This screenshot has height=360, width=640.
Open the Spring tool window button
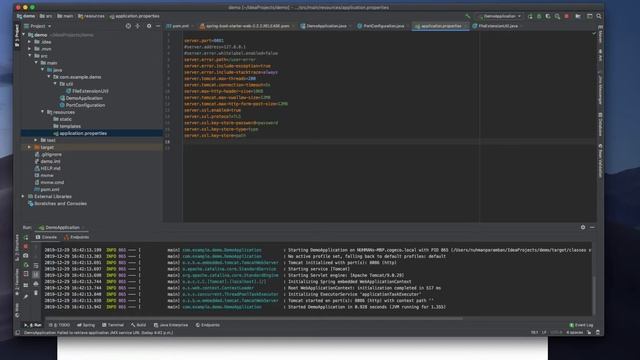pyautogui.click(x=86, y=325)
